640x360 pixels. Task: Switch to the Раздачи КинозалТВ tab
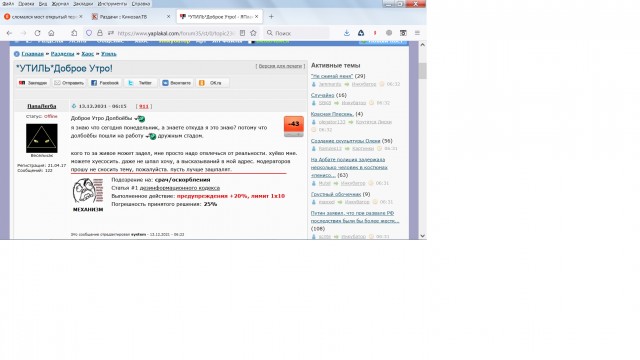click(x=124, y=17)
